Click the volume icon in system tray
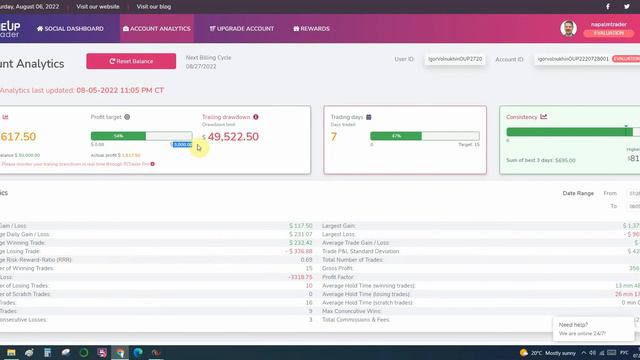This screenshot has height=360, width=640. pos(593,353)
